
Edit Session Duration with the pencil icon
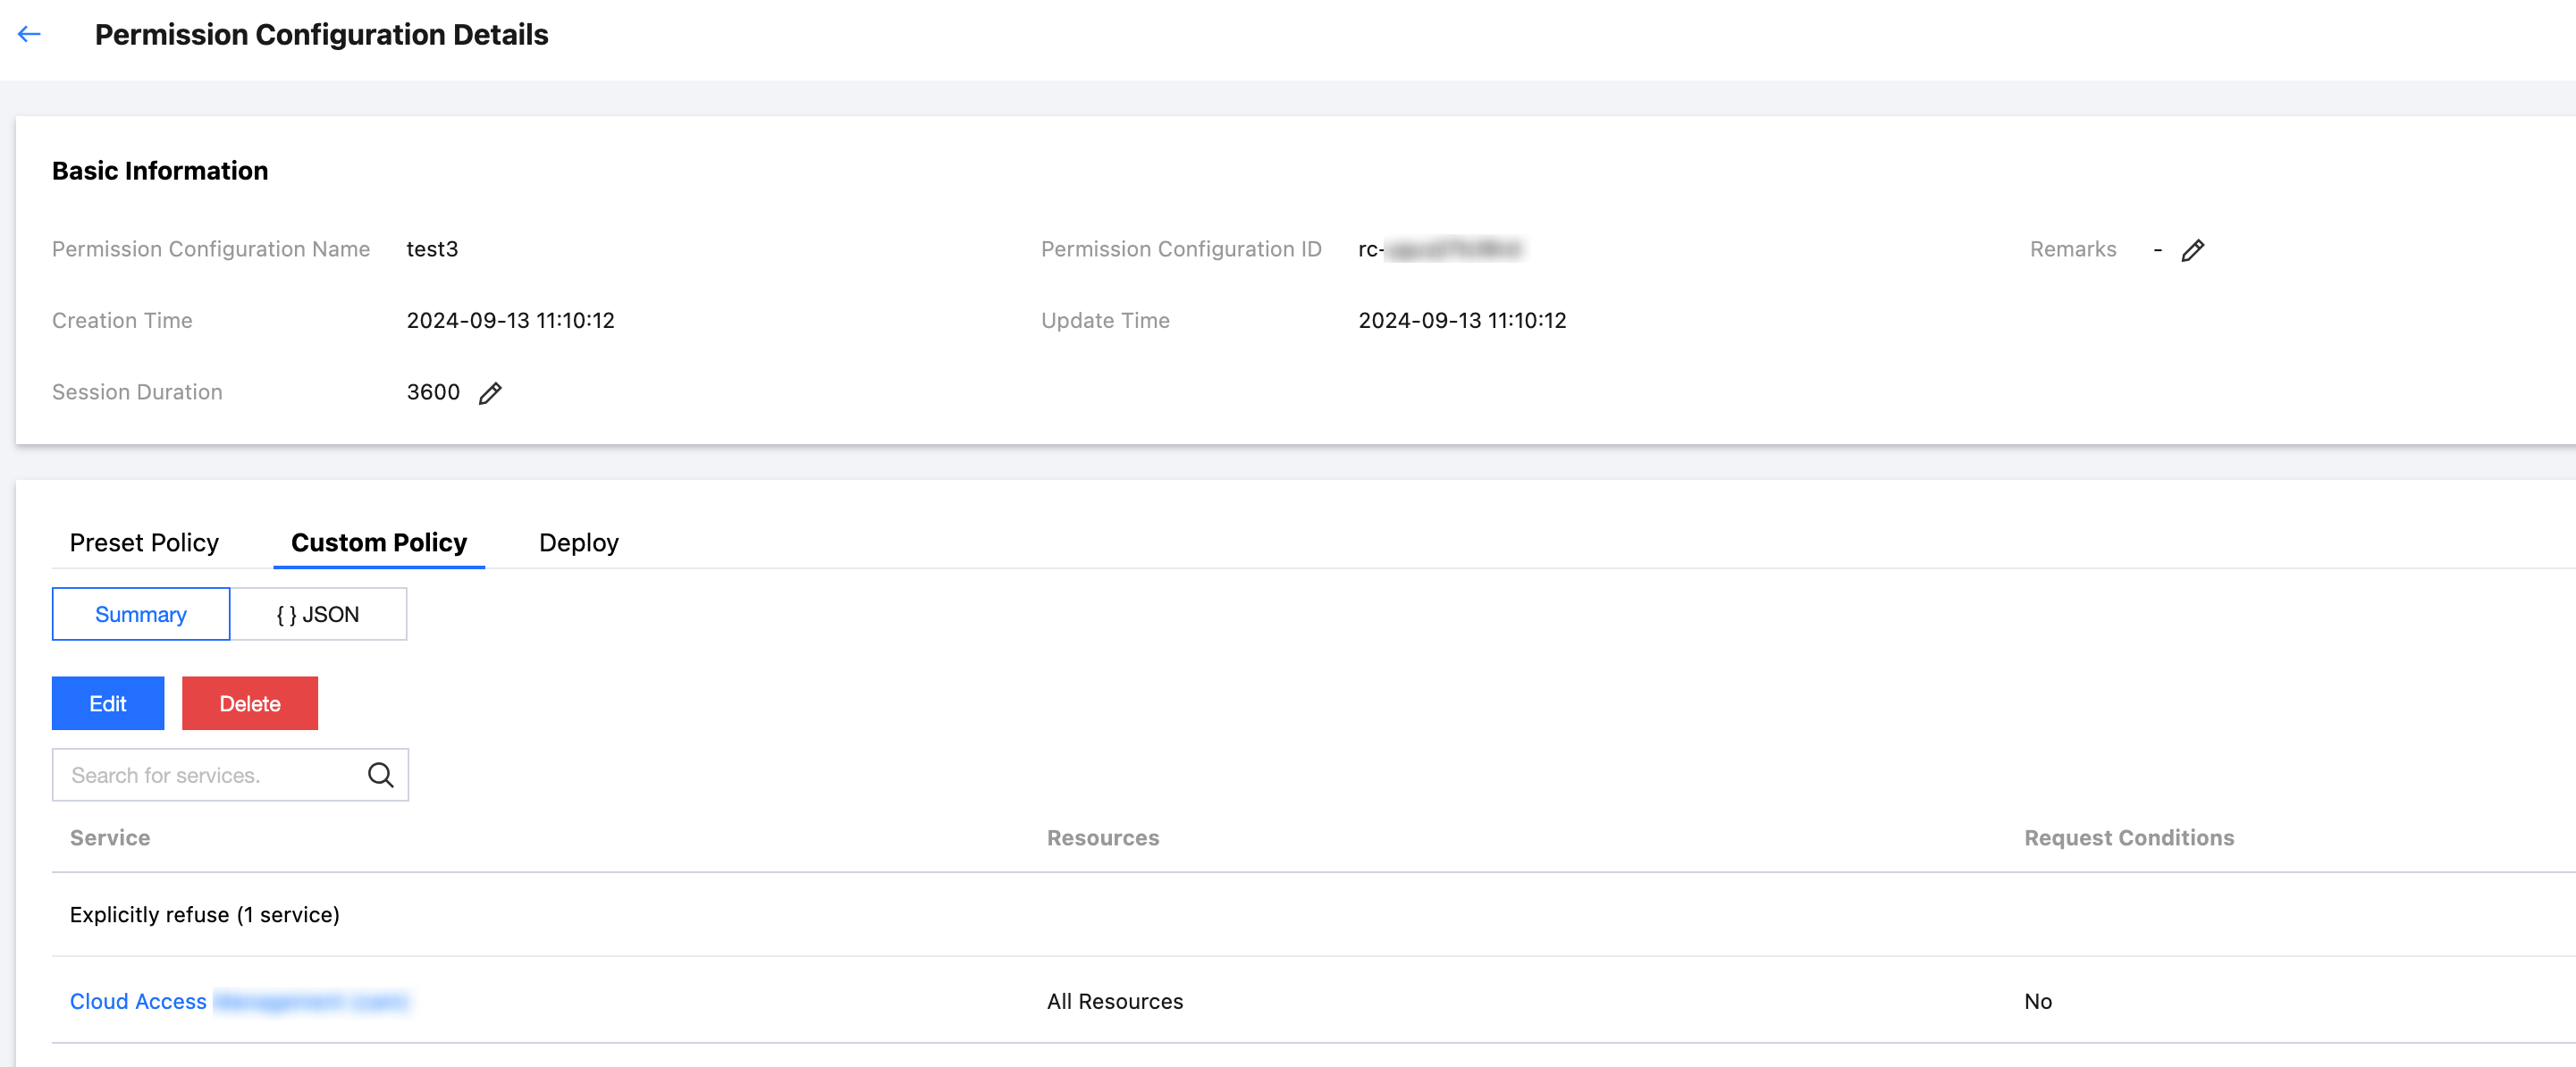click(x=490, y=393)
